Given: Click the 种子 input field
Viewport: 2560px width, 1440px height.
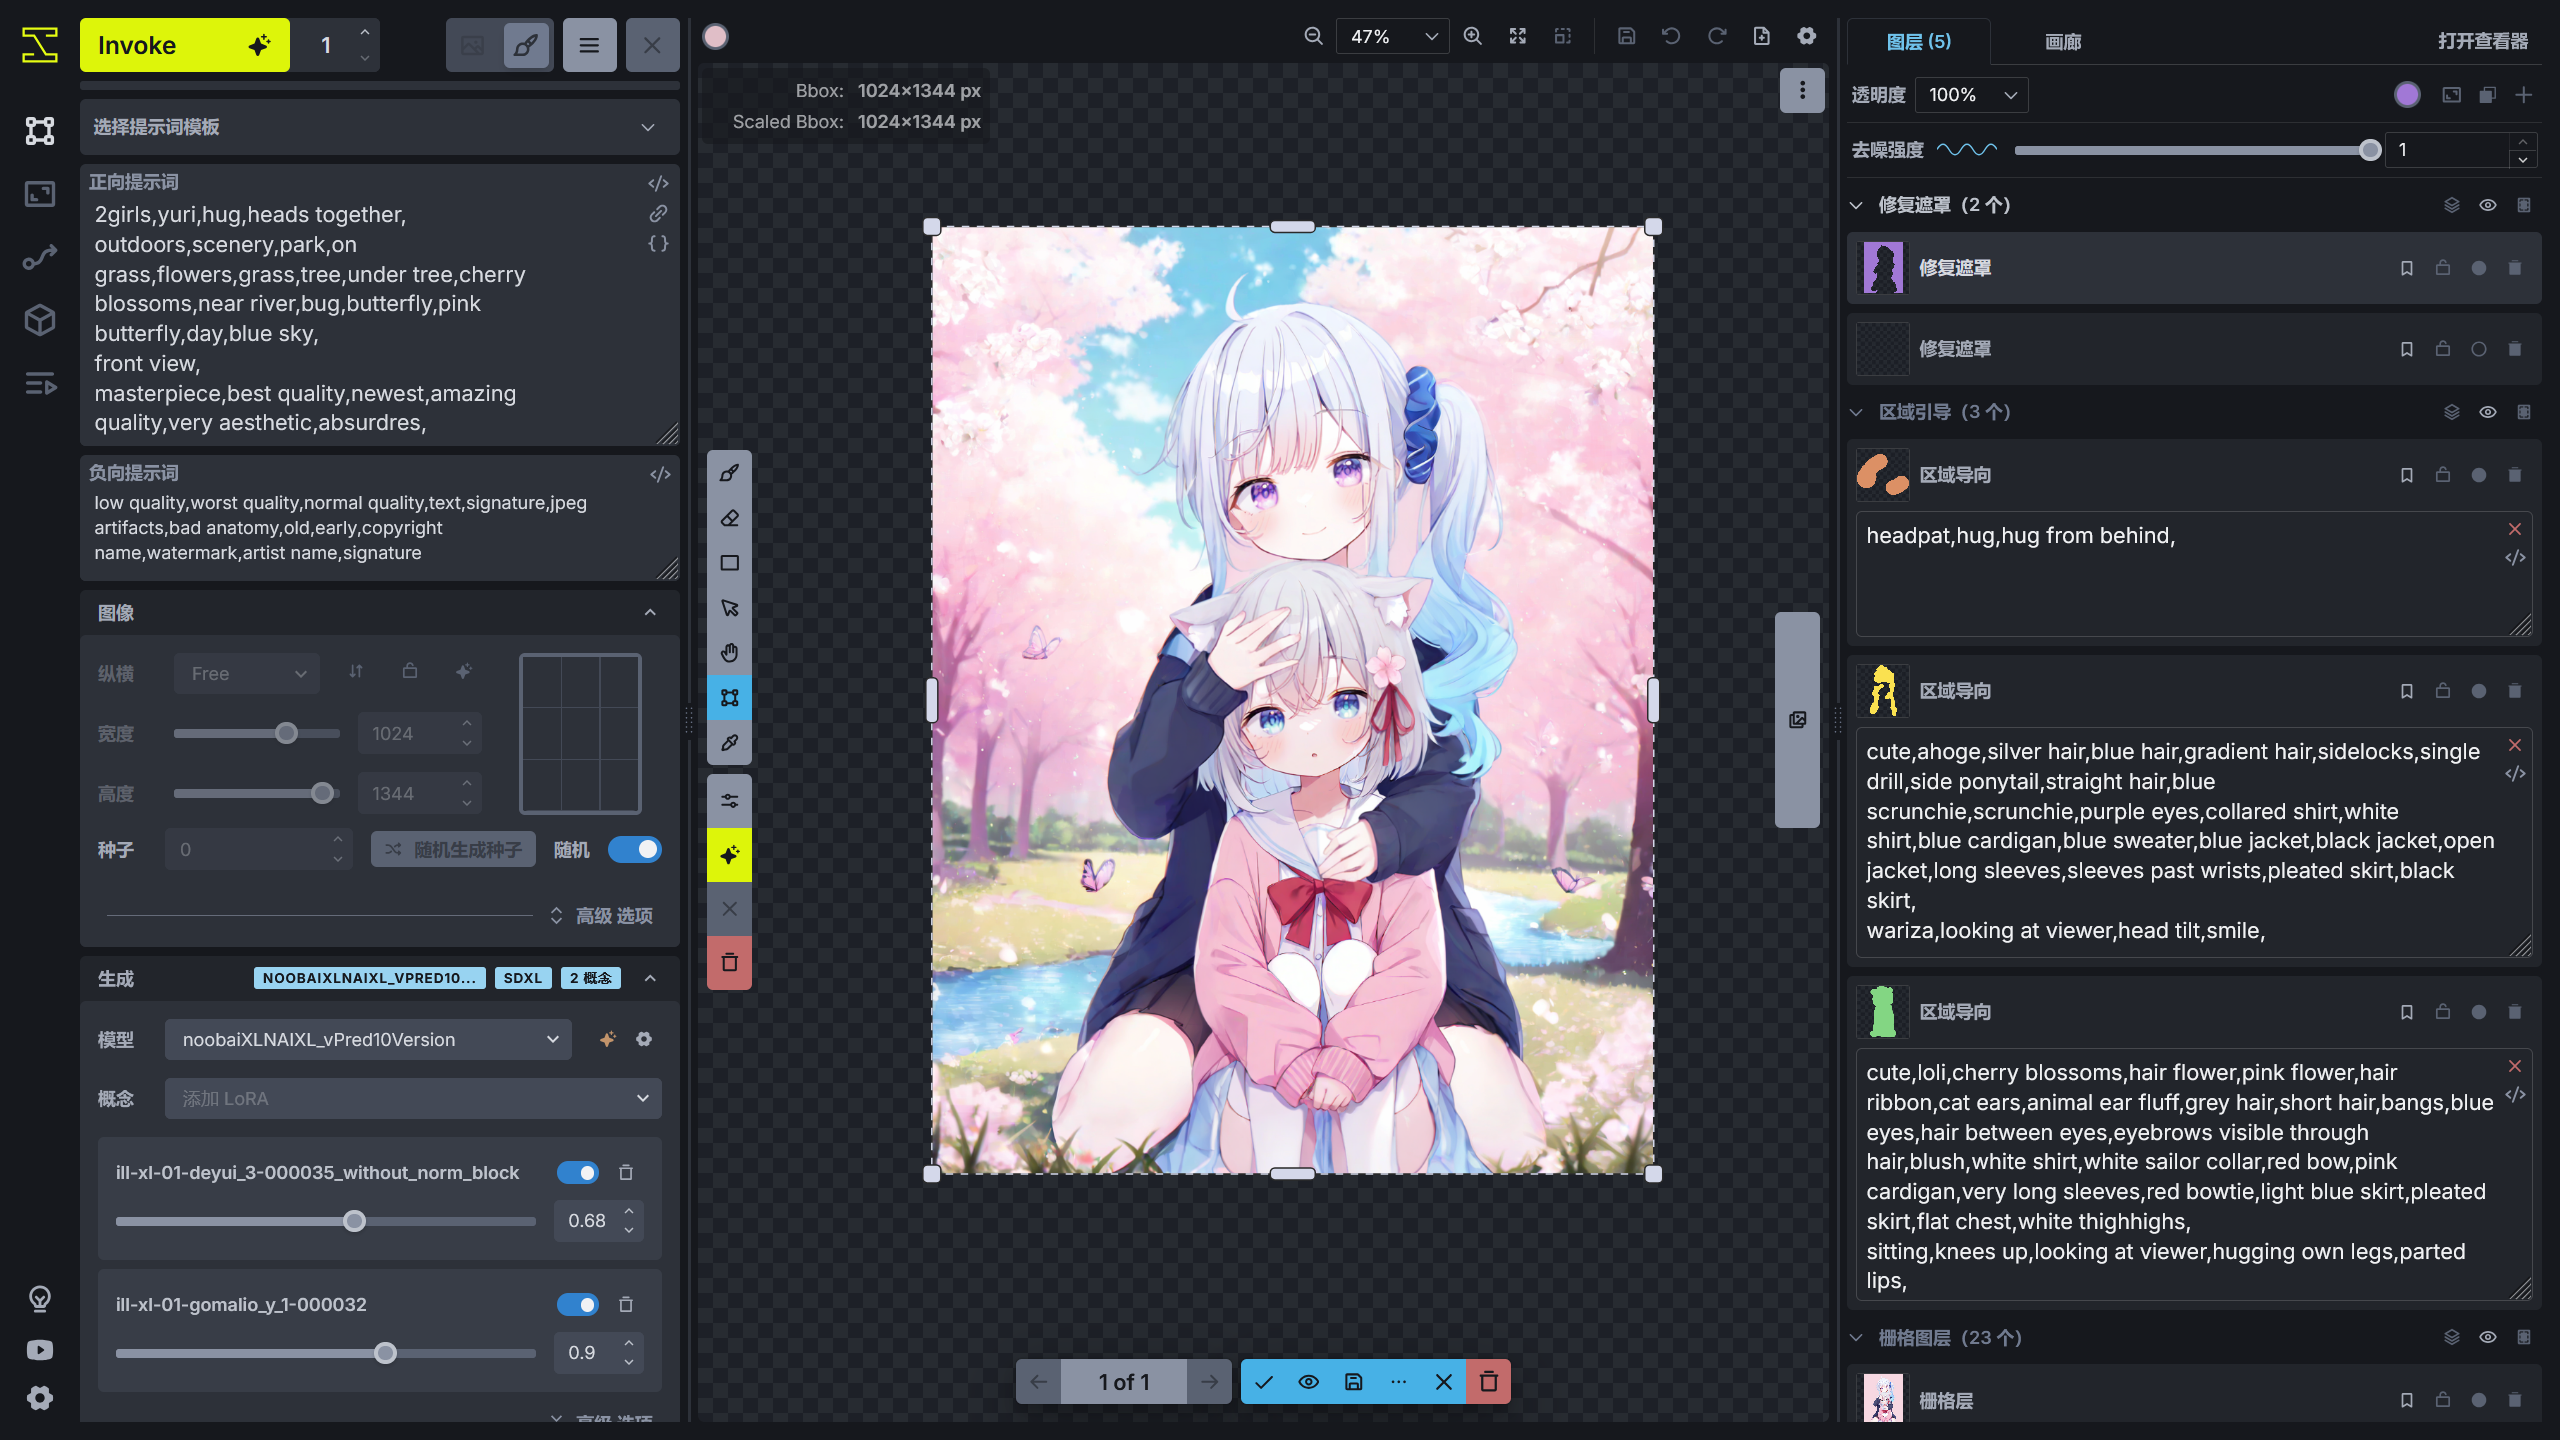Looking at the screenshot, I should 250,849.
